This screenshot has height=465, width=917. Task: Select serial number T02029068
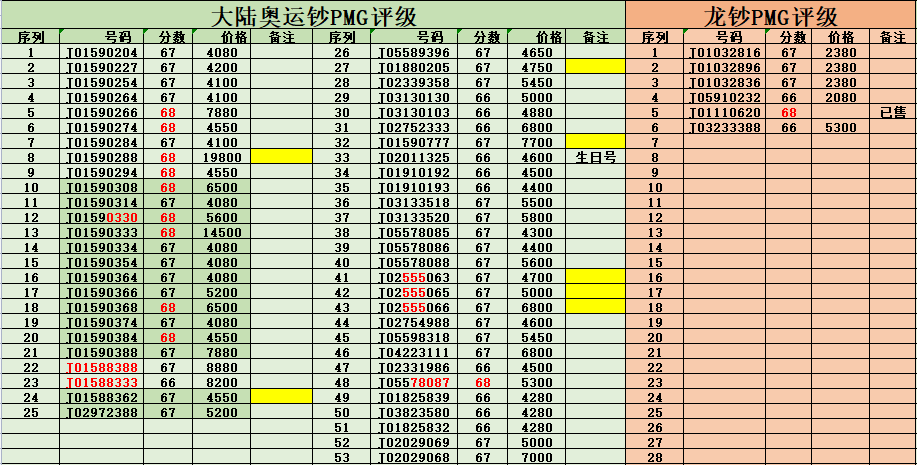[414, 457]
